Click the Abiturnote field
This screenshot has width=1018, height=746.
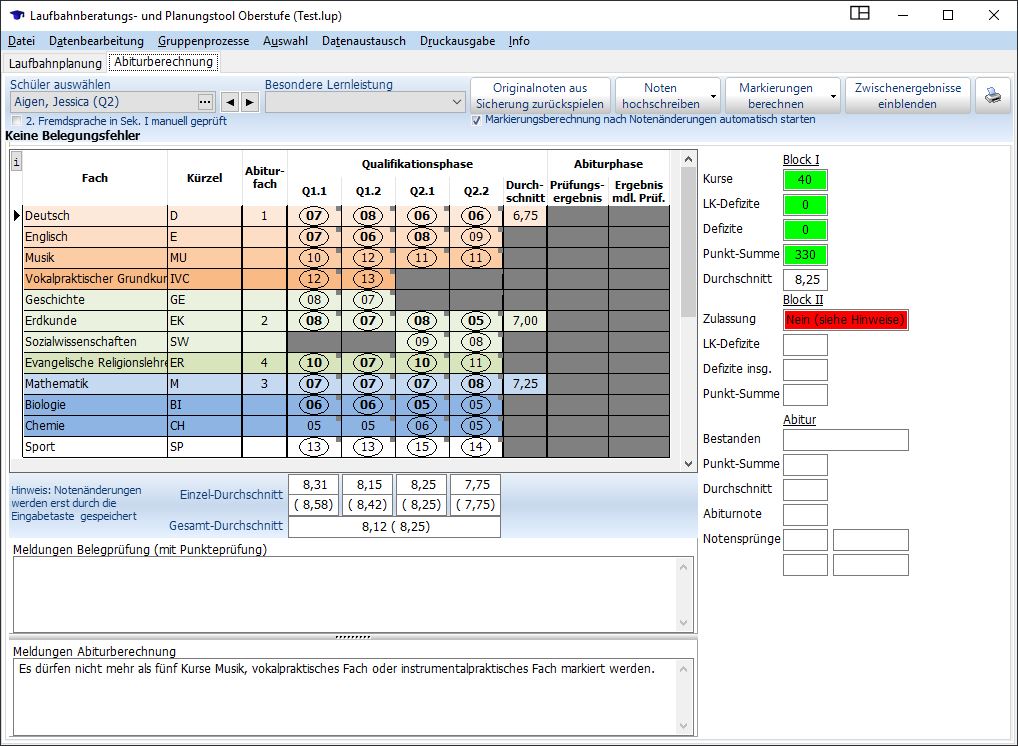click(x=805, y=514)
